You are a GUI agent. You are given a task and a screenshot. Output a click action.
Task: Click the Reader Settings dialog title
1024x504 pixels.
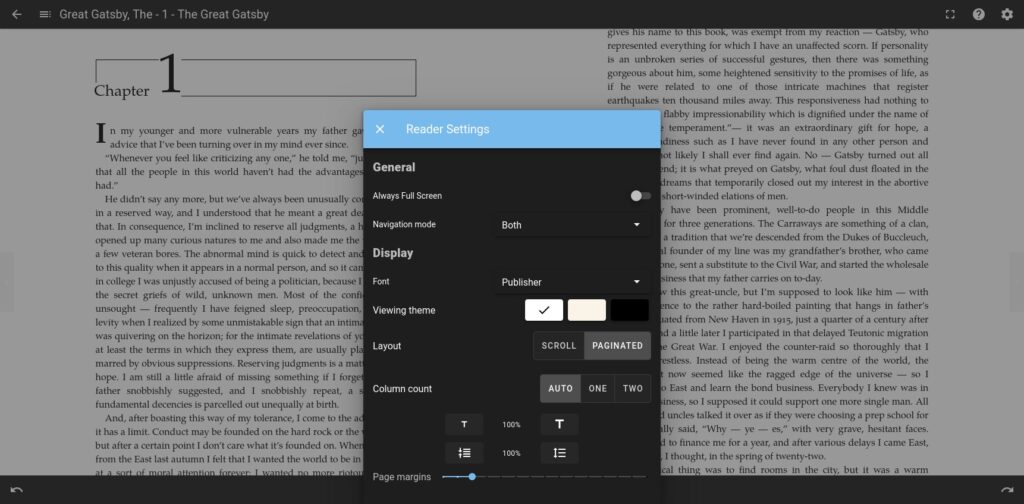coord(447,129)
